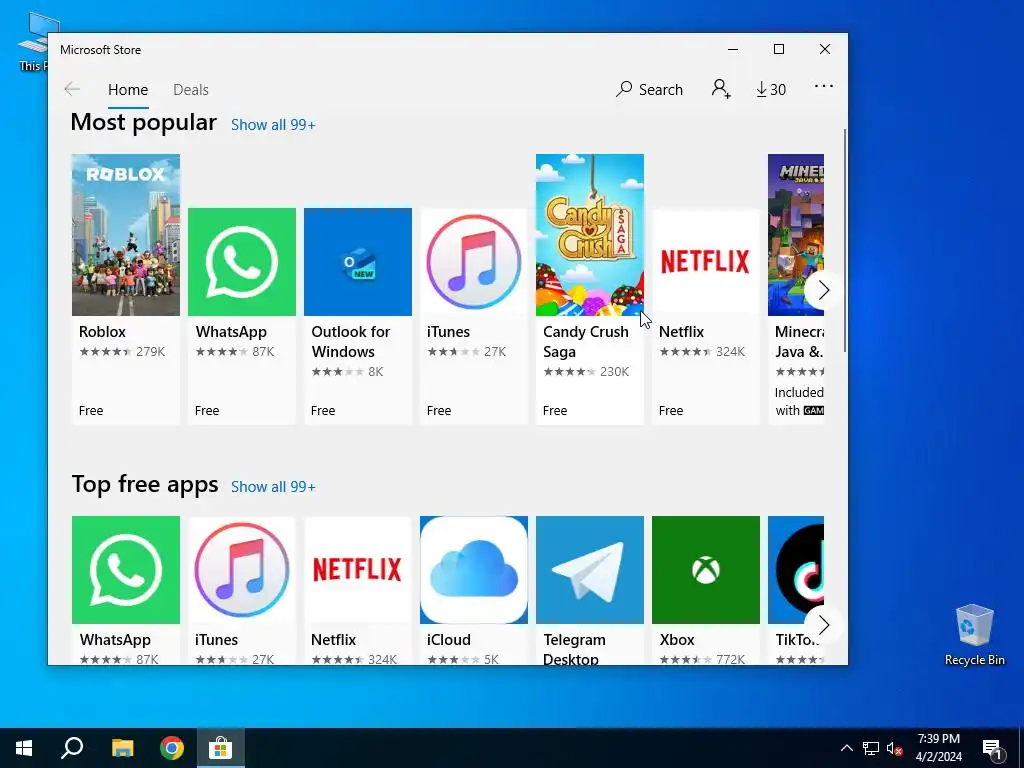The image size is (1024, 768).
Task: Show hidden system tray icons
Action: pos(846,748)
